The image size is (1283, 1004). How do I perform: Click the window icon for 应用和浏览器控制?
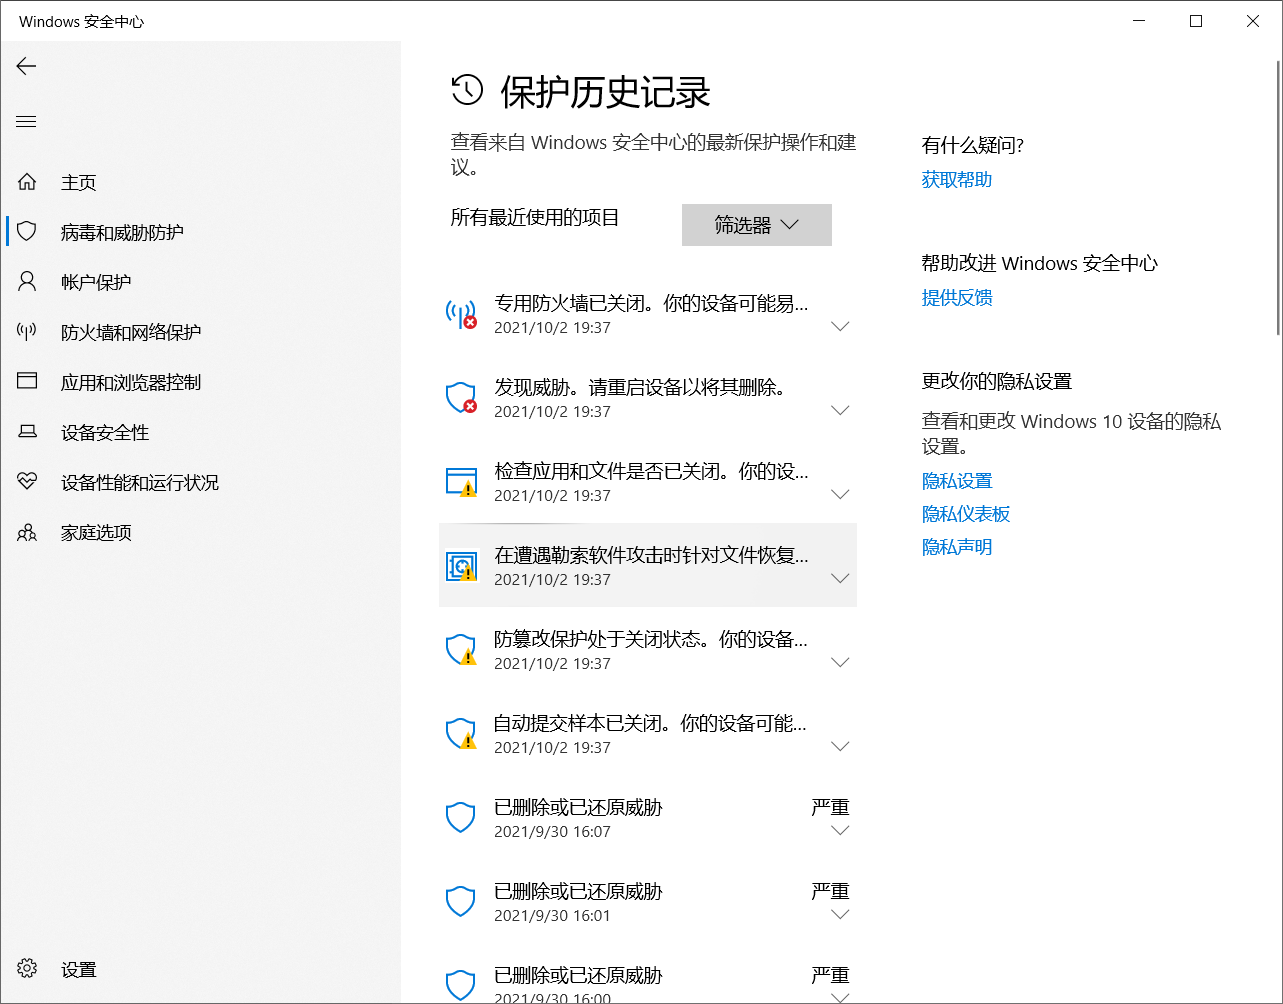(27, 382)
